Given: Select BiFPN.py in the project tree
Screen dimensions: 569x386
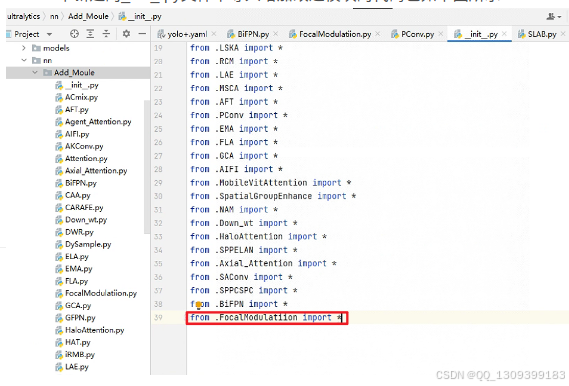Looking at the screenshot, I should [76, 183].
